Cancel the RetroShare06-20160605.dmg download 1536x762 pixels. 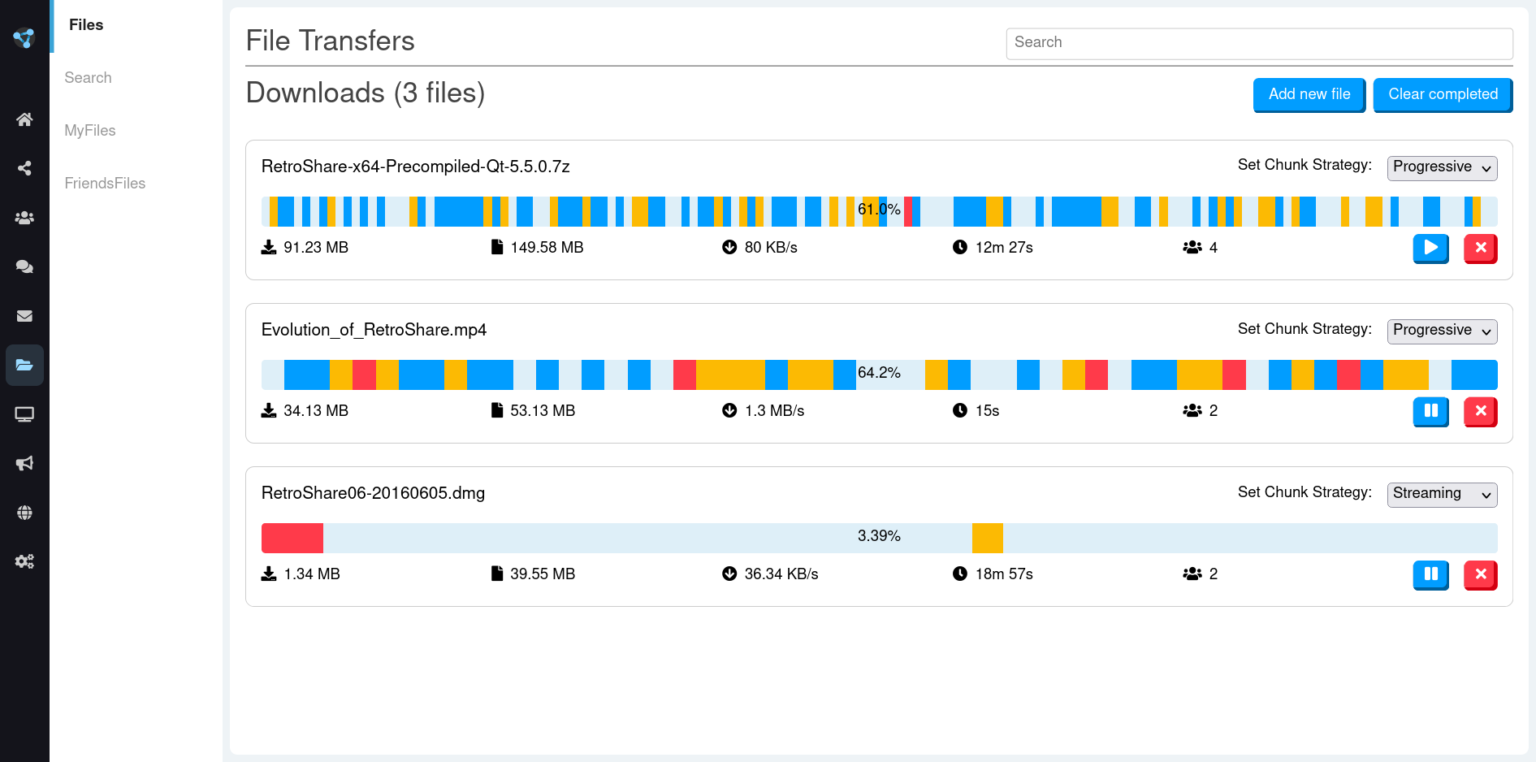[1481, 573]
